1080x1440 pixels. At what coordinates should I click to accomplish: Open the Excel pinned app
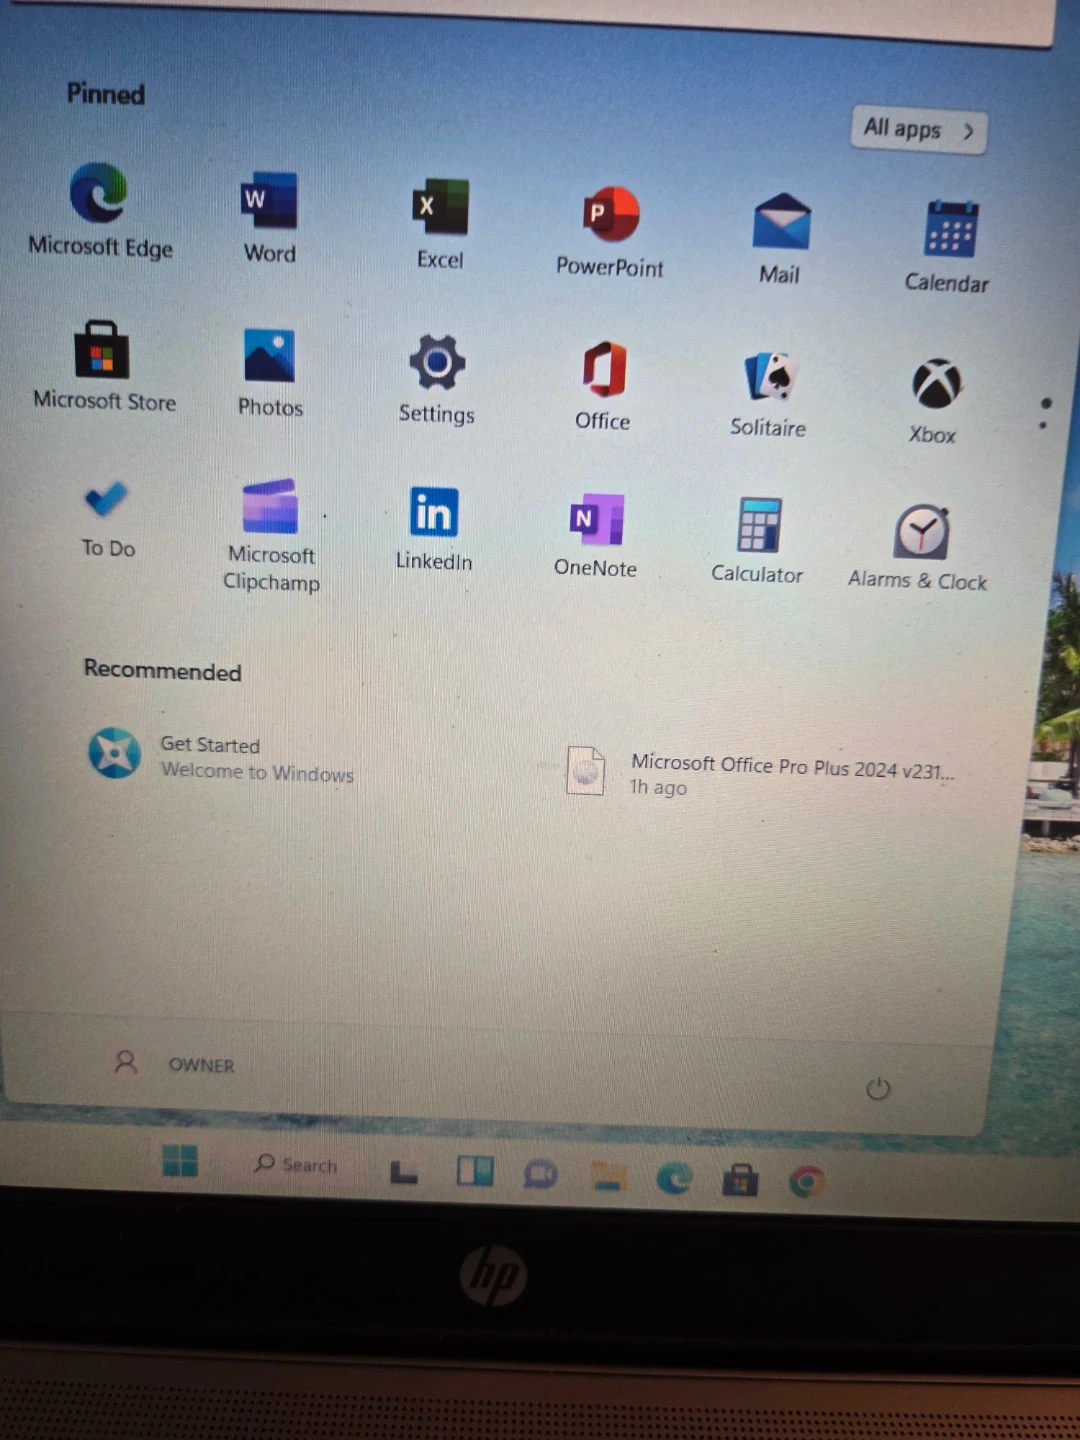tap(440, 208)
